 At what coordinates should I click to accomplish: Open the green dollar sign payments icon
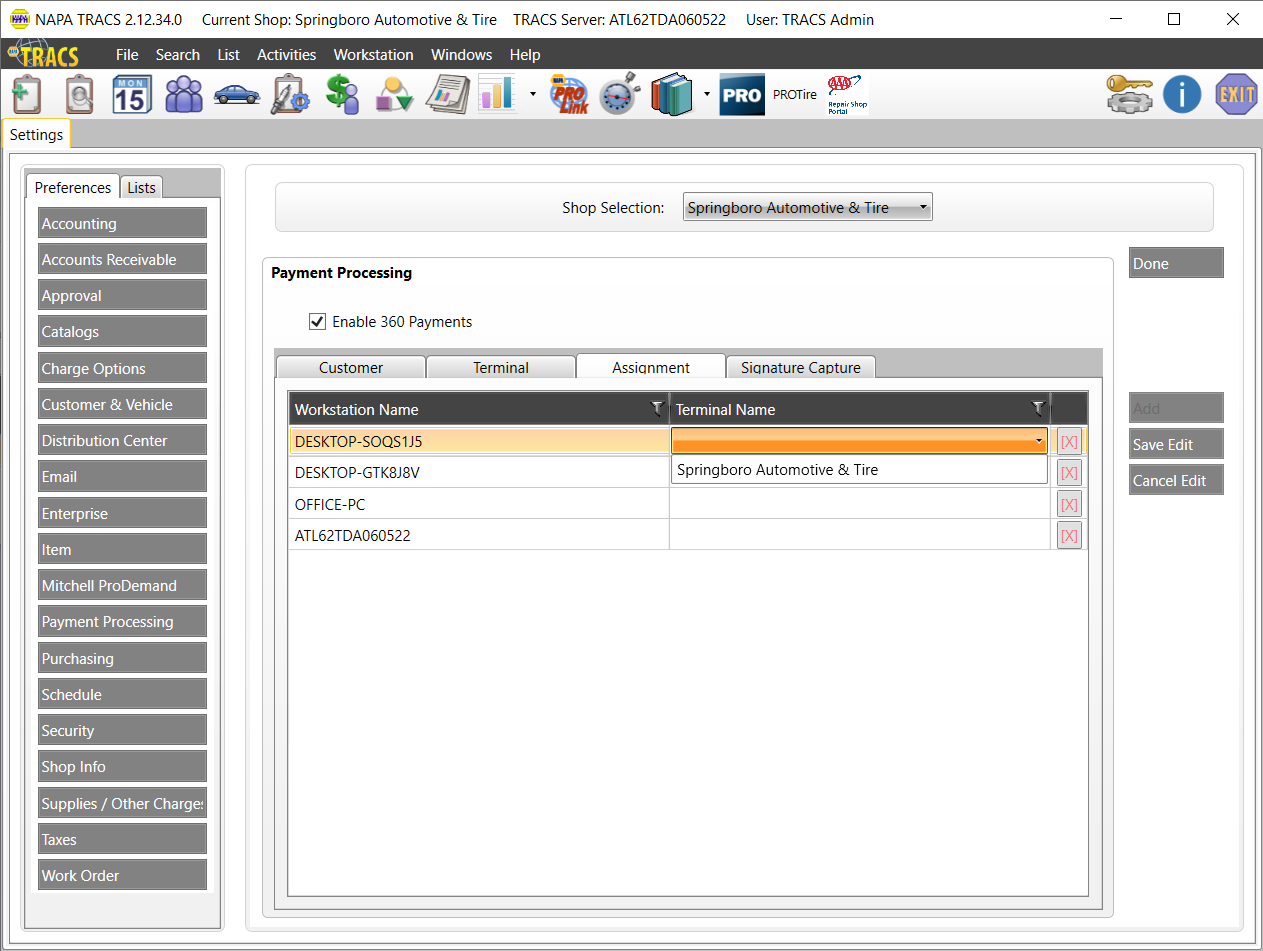click(342, 95)
